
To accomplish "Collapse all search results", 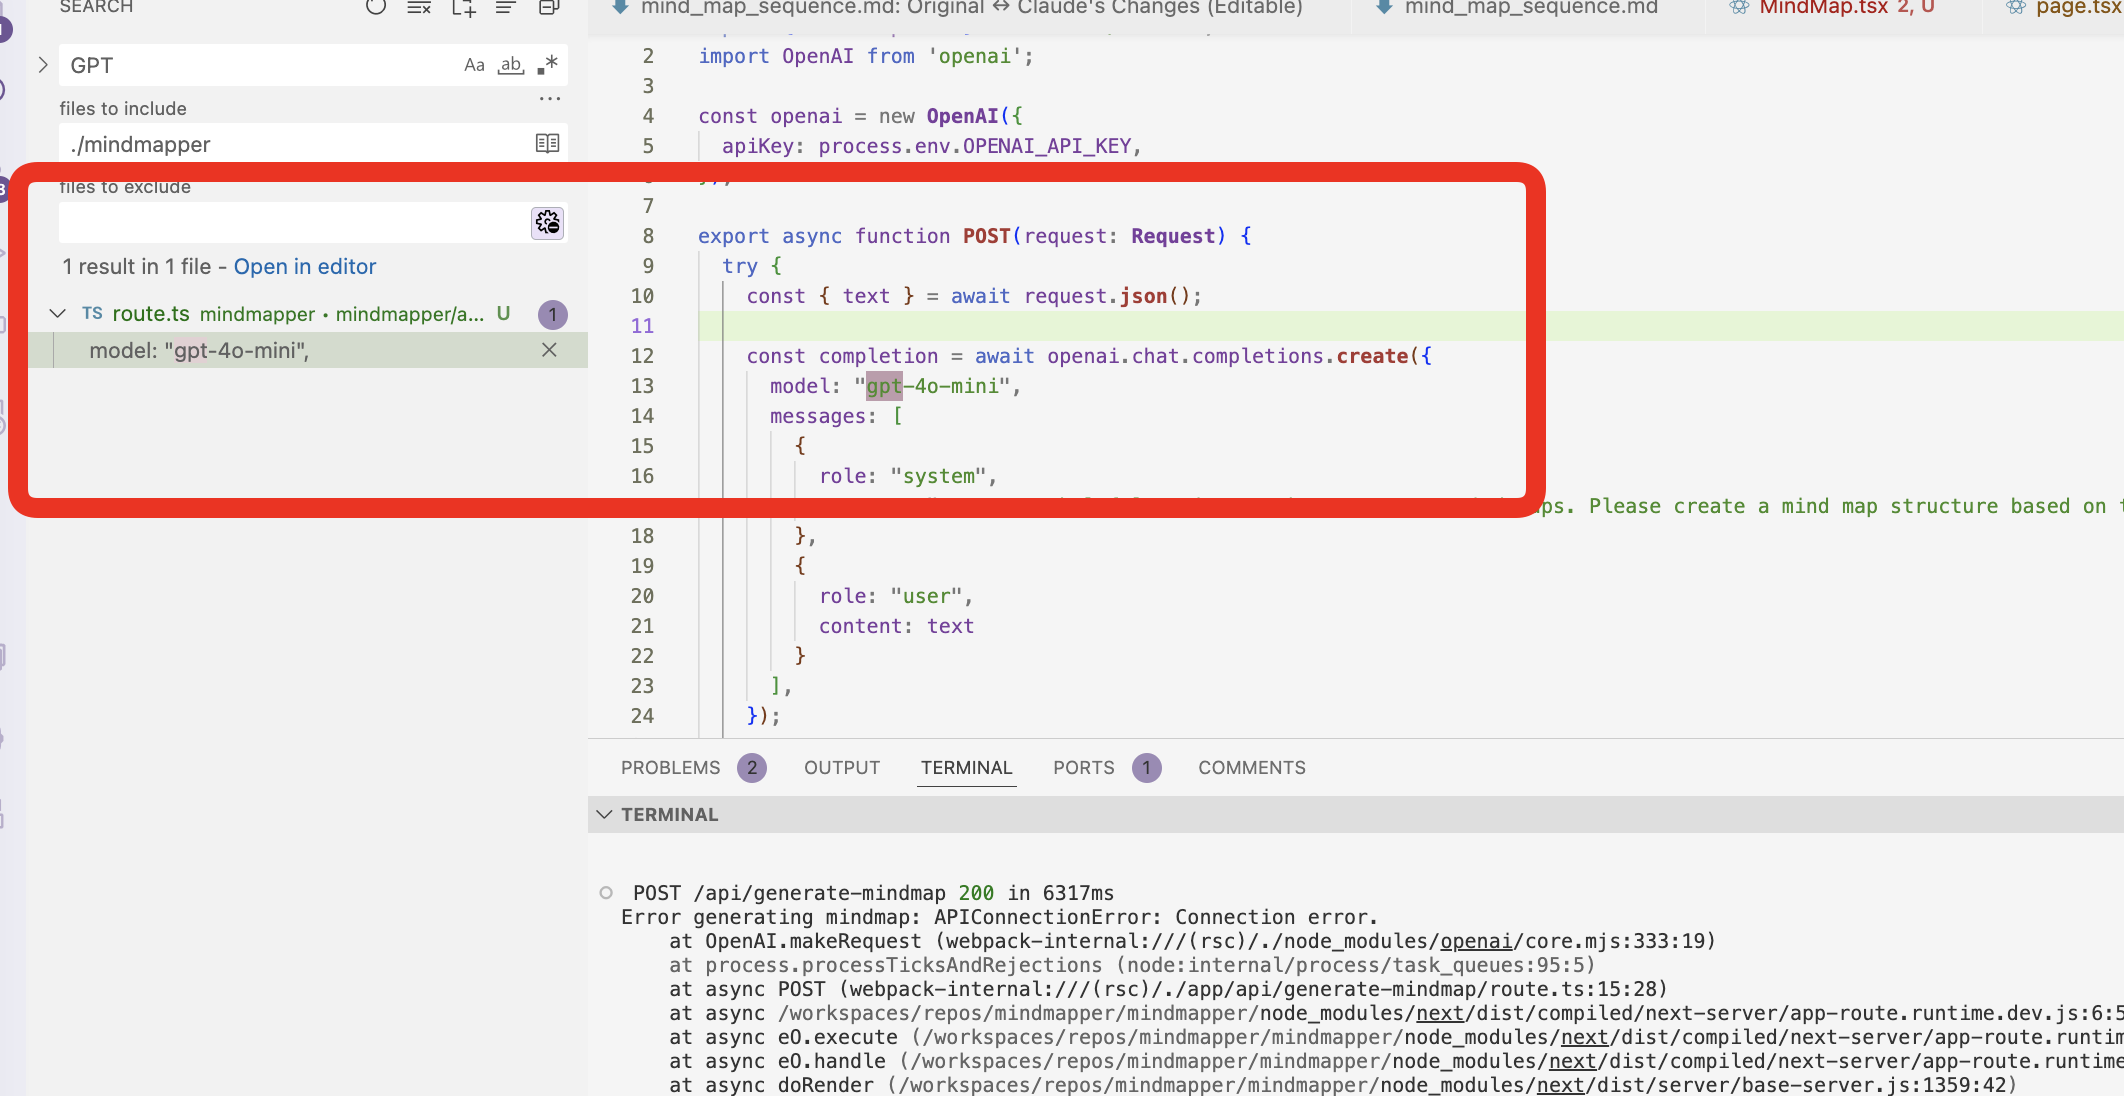I will [x=549, y=8].
